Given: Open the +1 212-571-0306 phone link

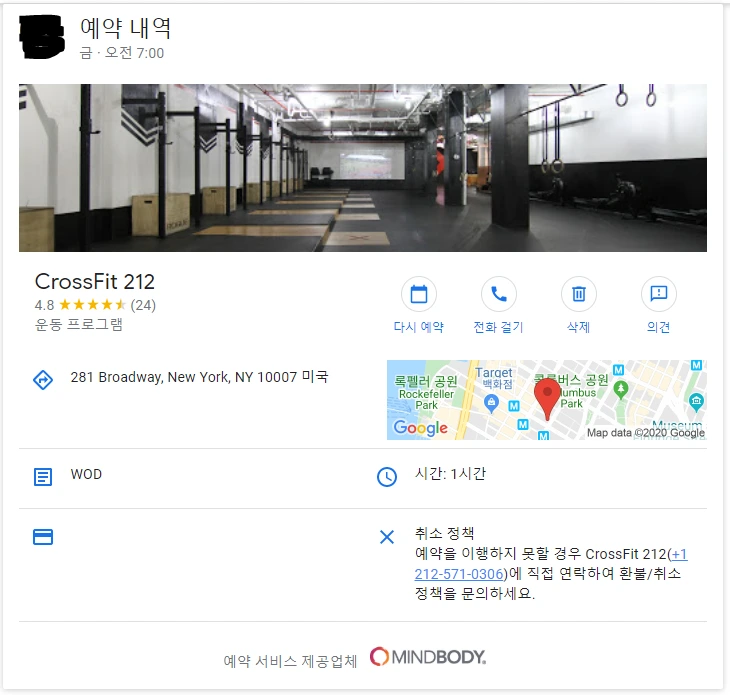Looking at the screenshot, I should click(x=551, y=564).
